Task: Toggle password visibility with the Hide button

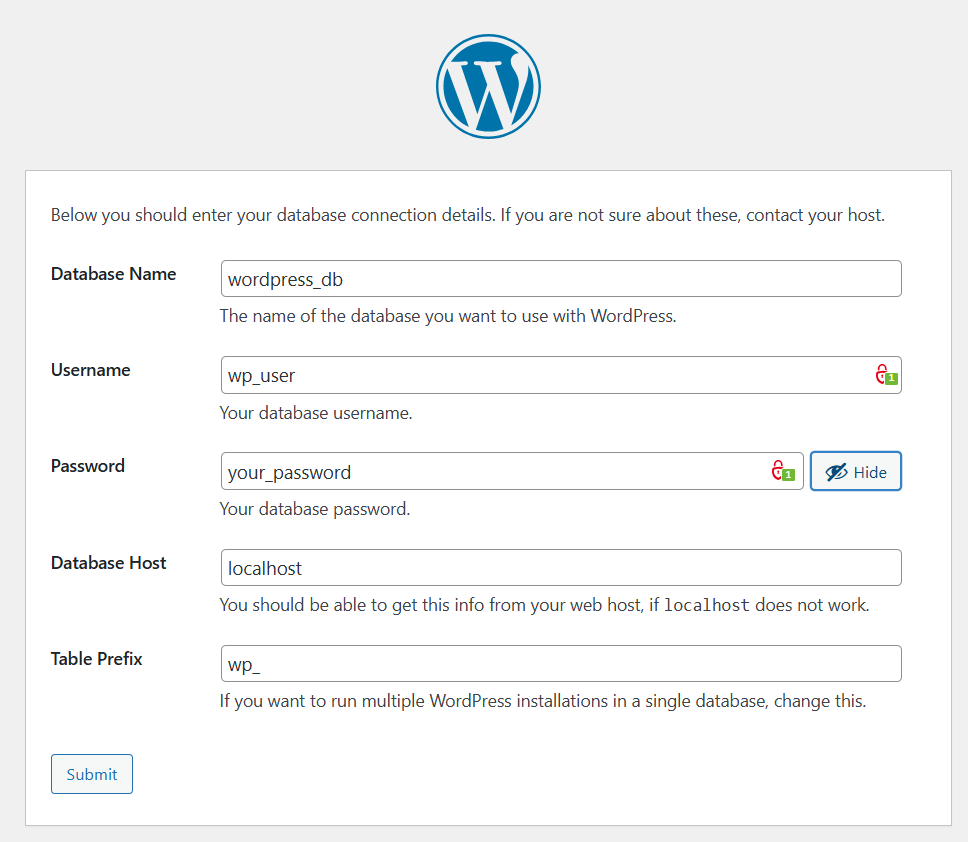Action: pos(856,472)
